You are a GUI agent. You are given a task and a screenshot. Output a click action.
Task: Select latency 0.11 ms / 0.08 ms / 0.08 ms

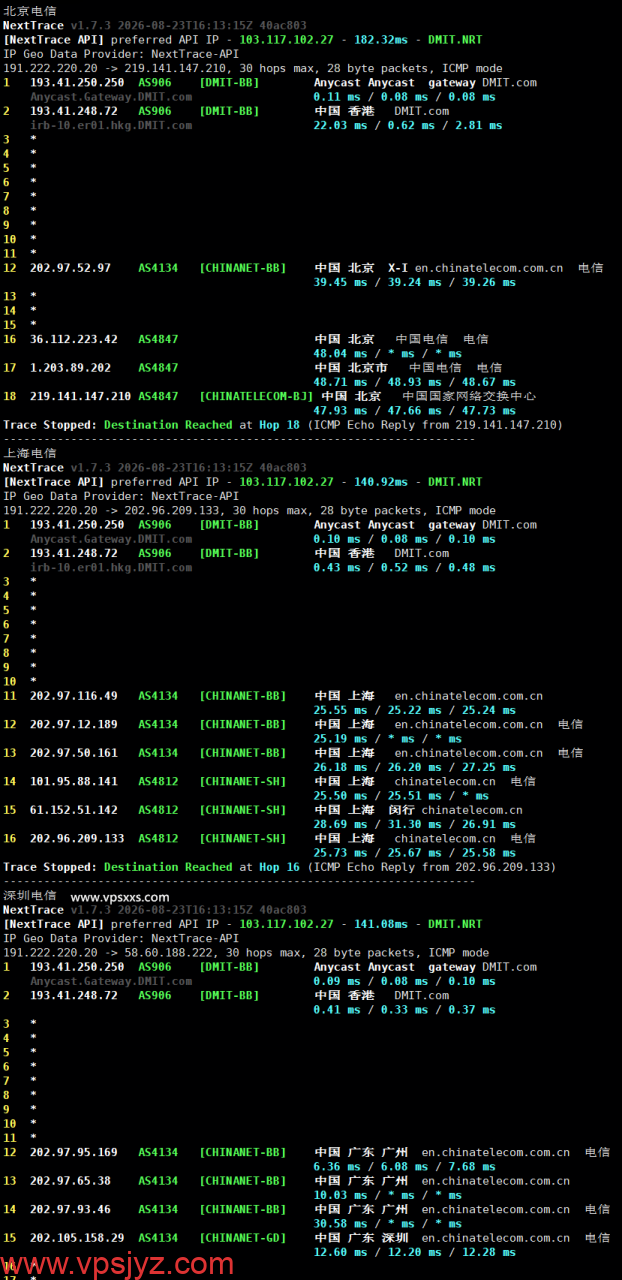point(405,97)
